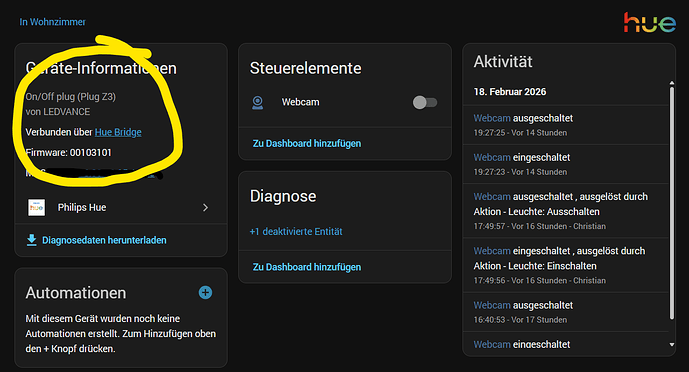Click the Aktivität heading

pyautogui.click(x=503, y=61)
